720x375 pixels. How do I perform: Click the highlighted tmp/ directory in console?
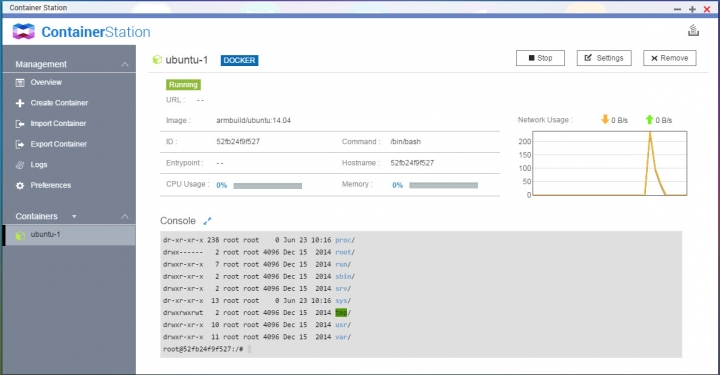pyautogui.click(x=343, y=313)
